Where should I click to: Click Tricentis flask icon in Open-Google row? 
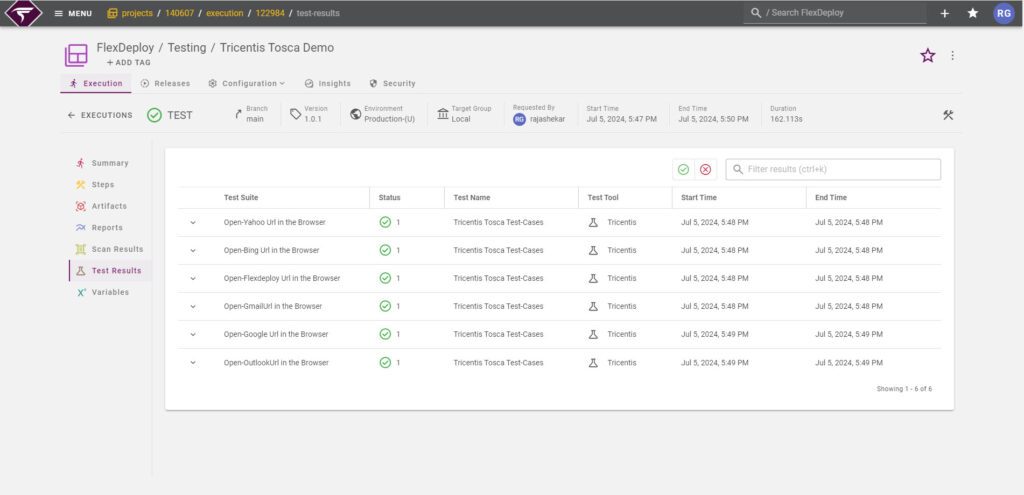[593, 334]
